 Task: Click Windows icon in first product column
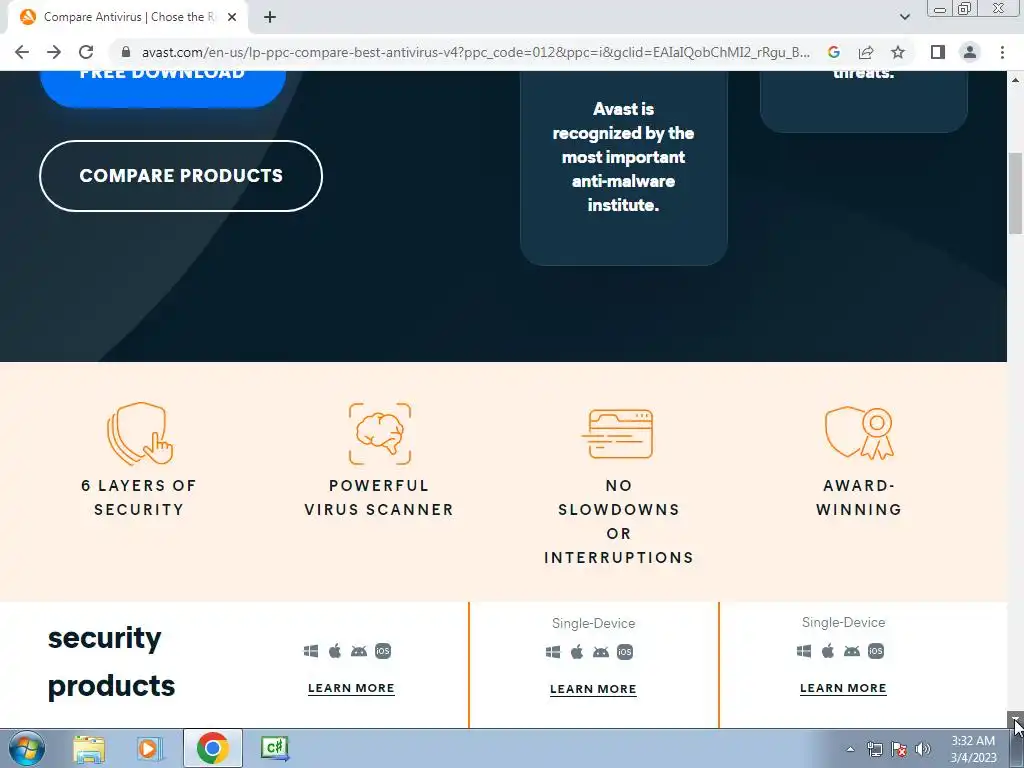311,651
